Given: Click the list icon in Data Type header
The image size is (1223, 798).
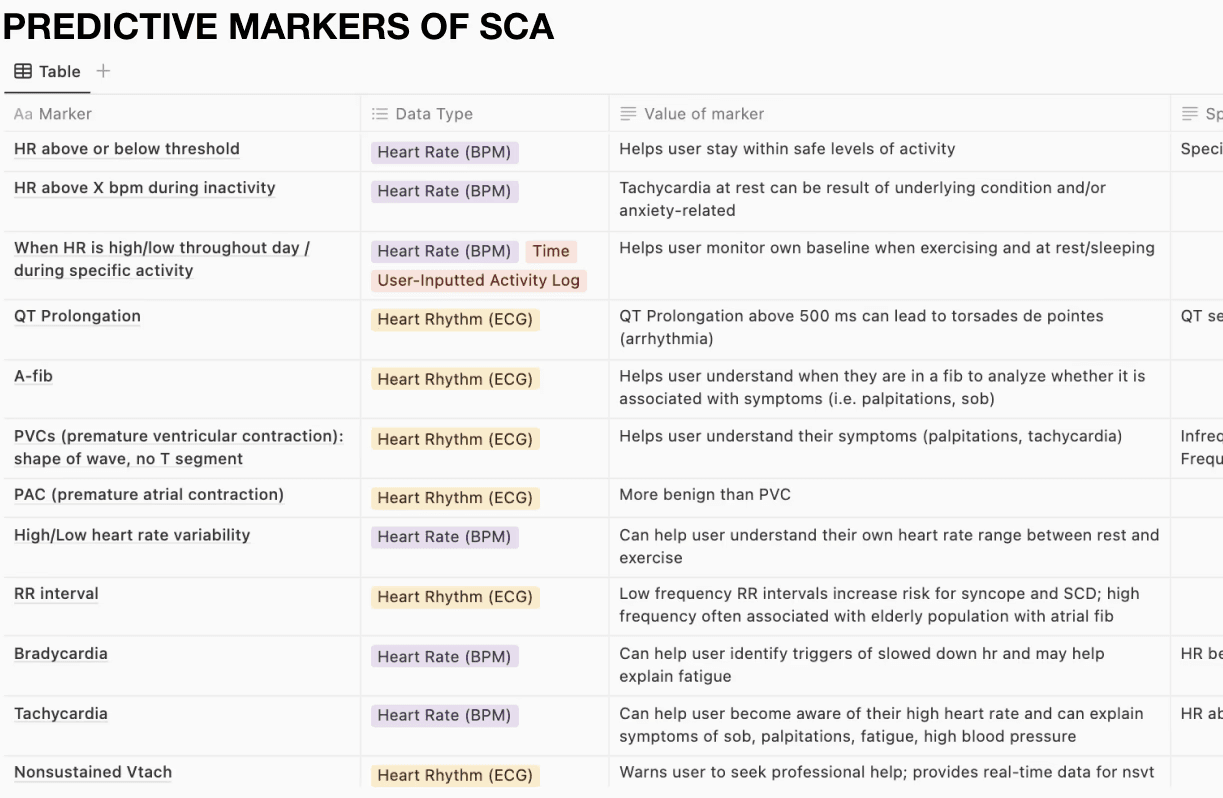Looking at the screenshot, I should [x=380, y=114].
